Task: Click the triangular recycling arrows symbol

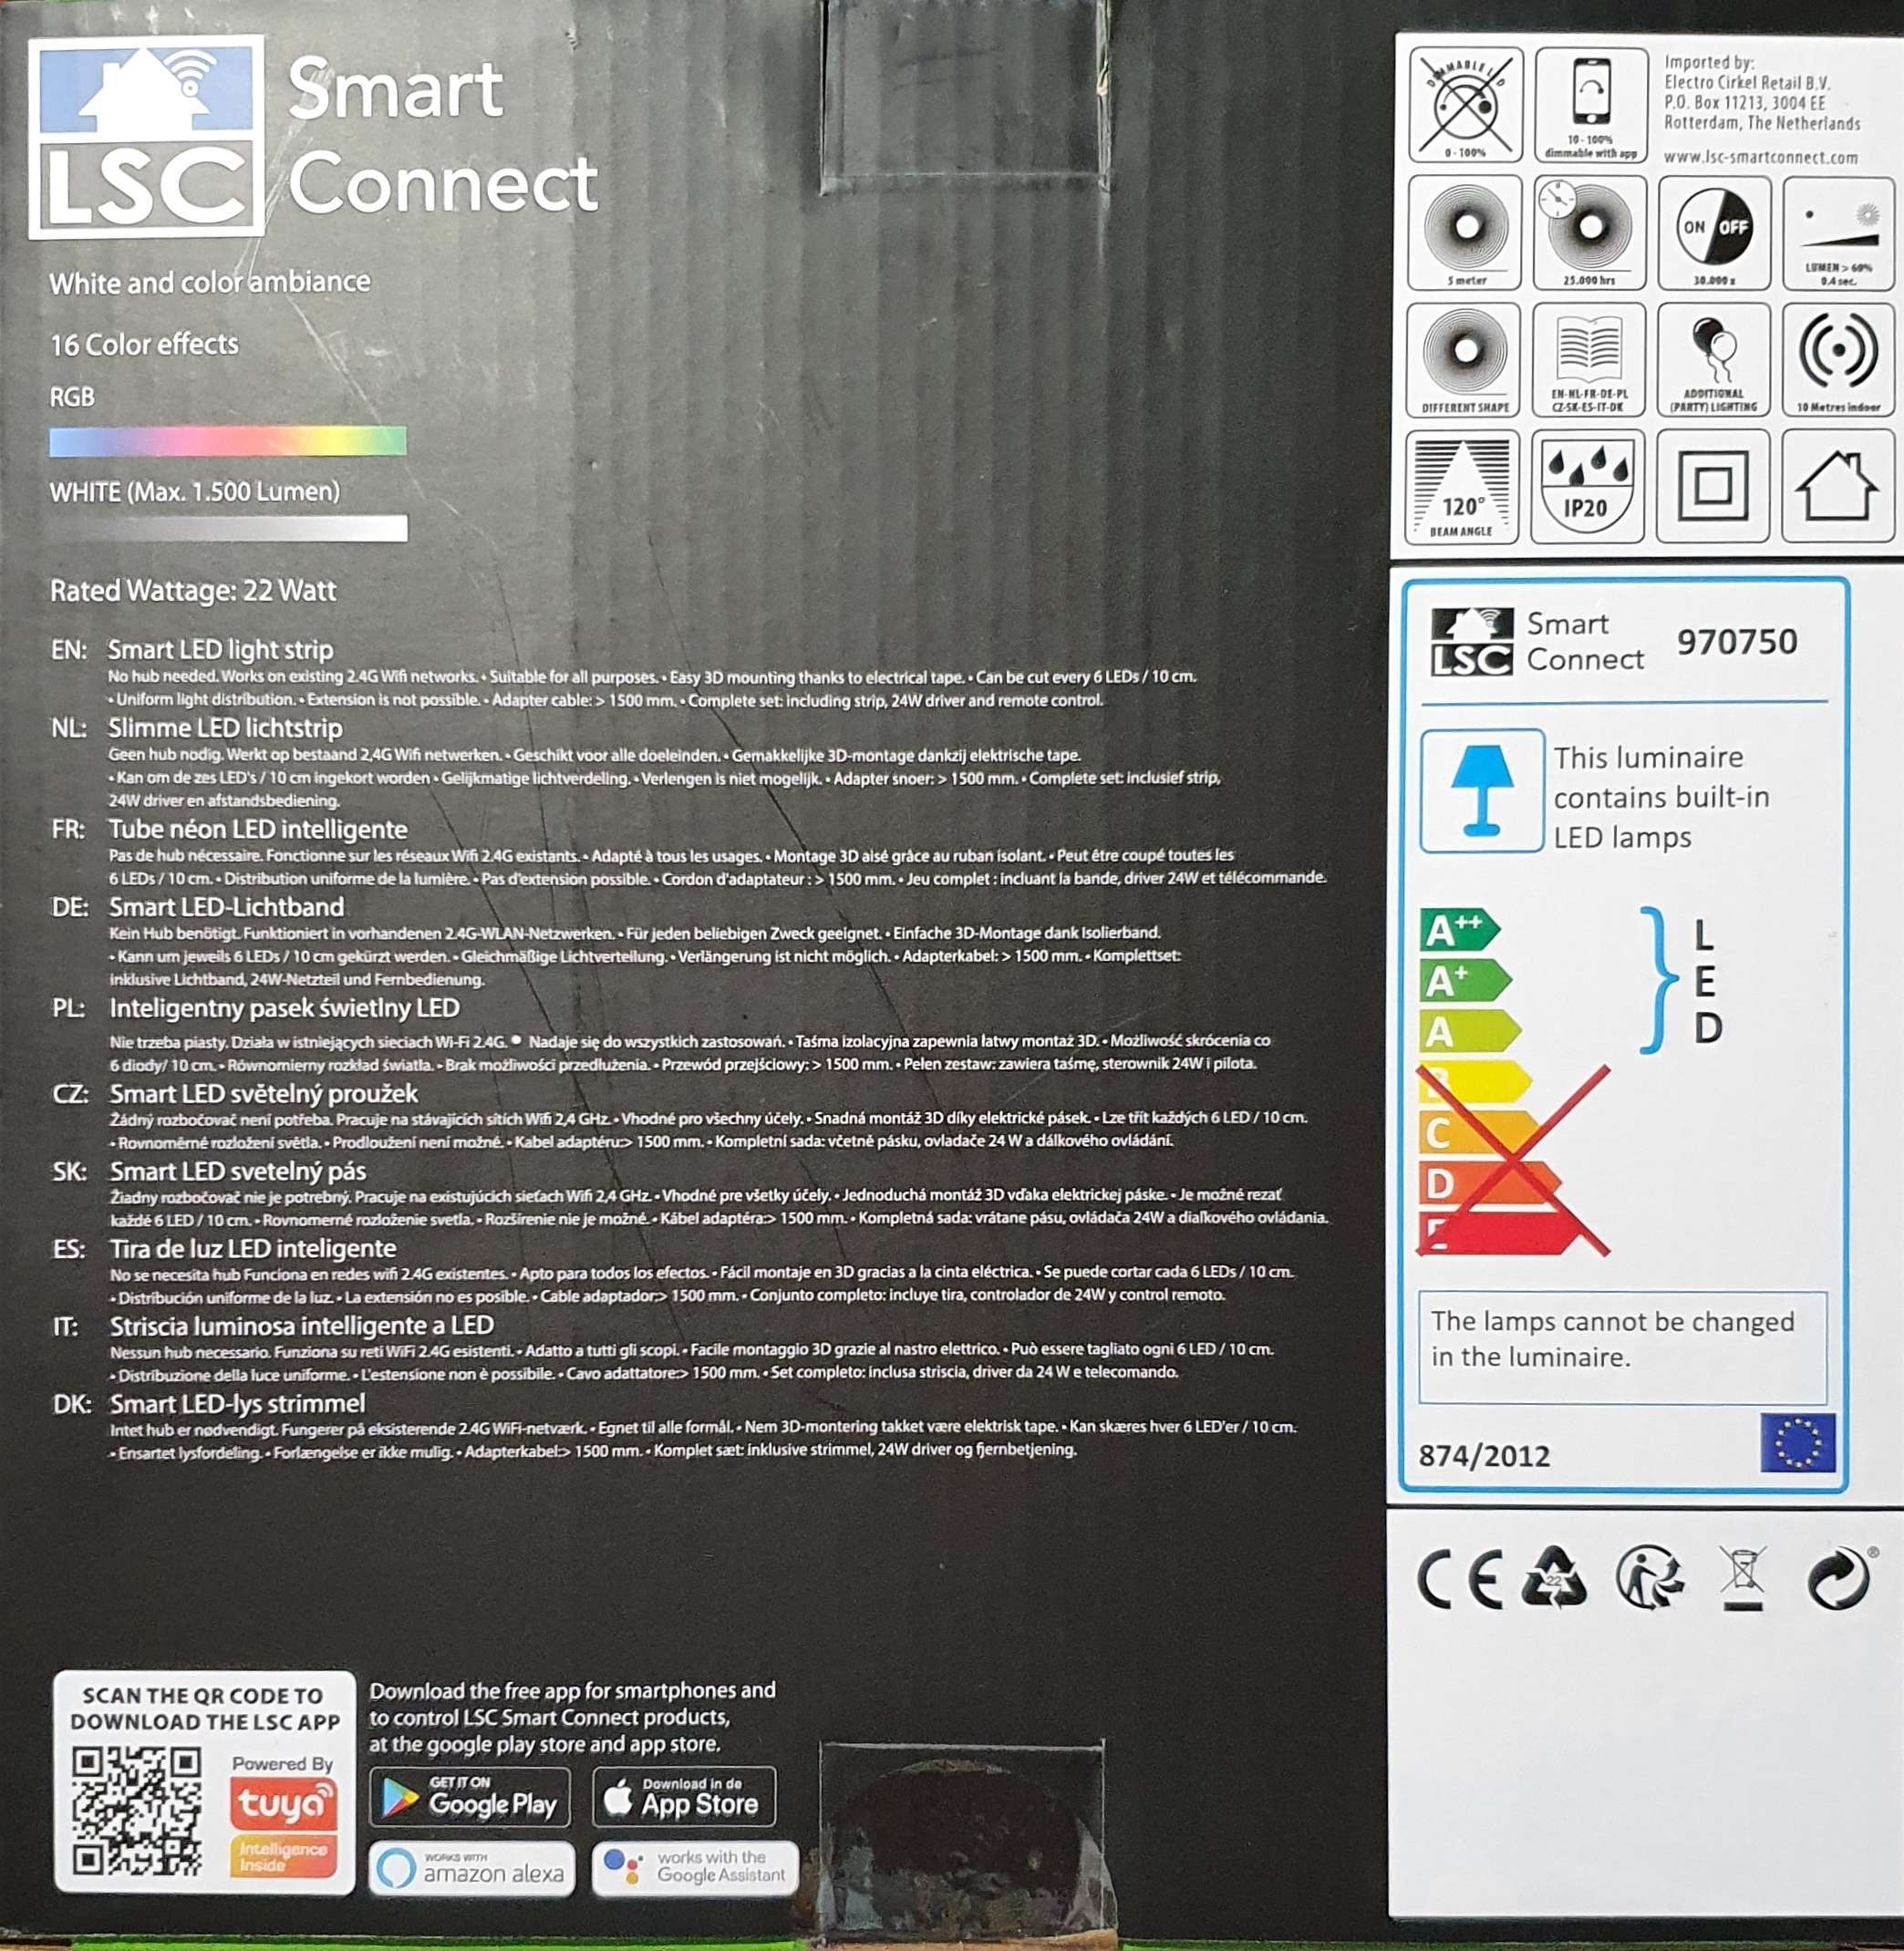Action: click(x=1554, y=1576)
